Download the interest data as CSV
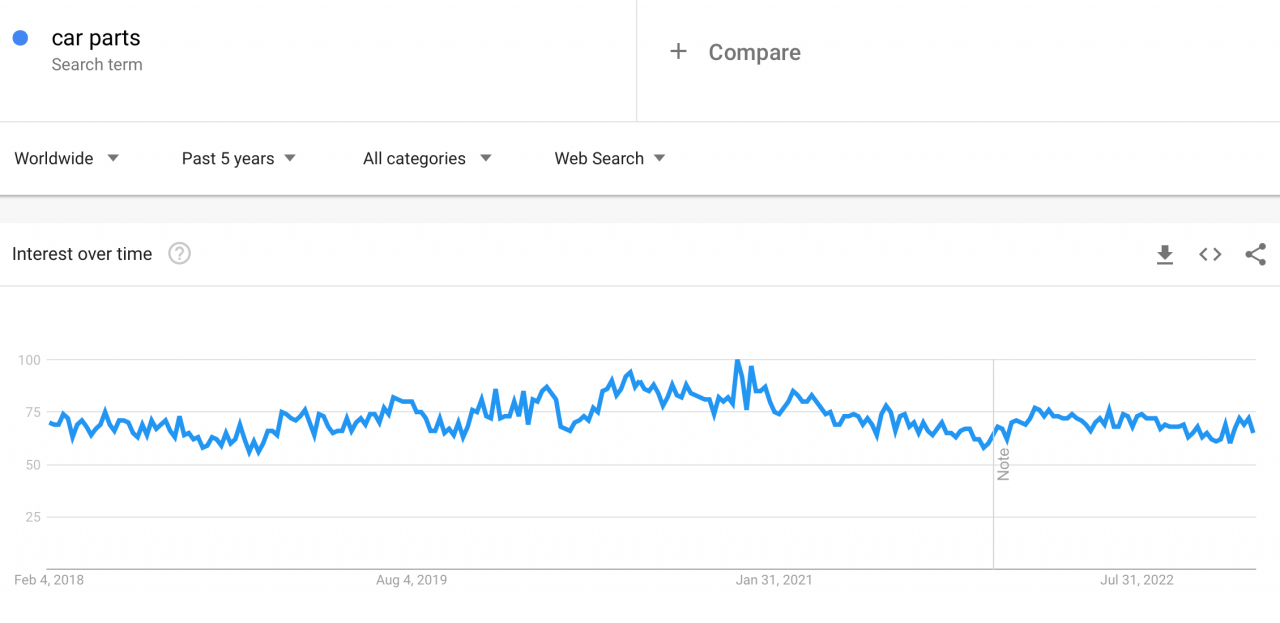The image size is (1280, 623). point(1164,254)
